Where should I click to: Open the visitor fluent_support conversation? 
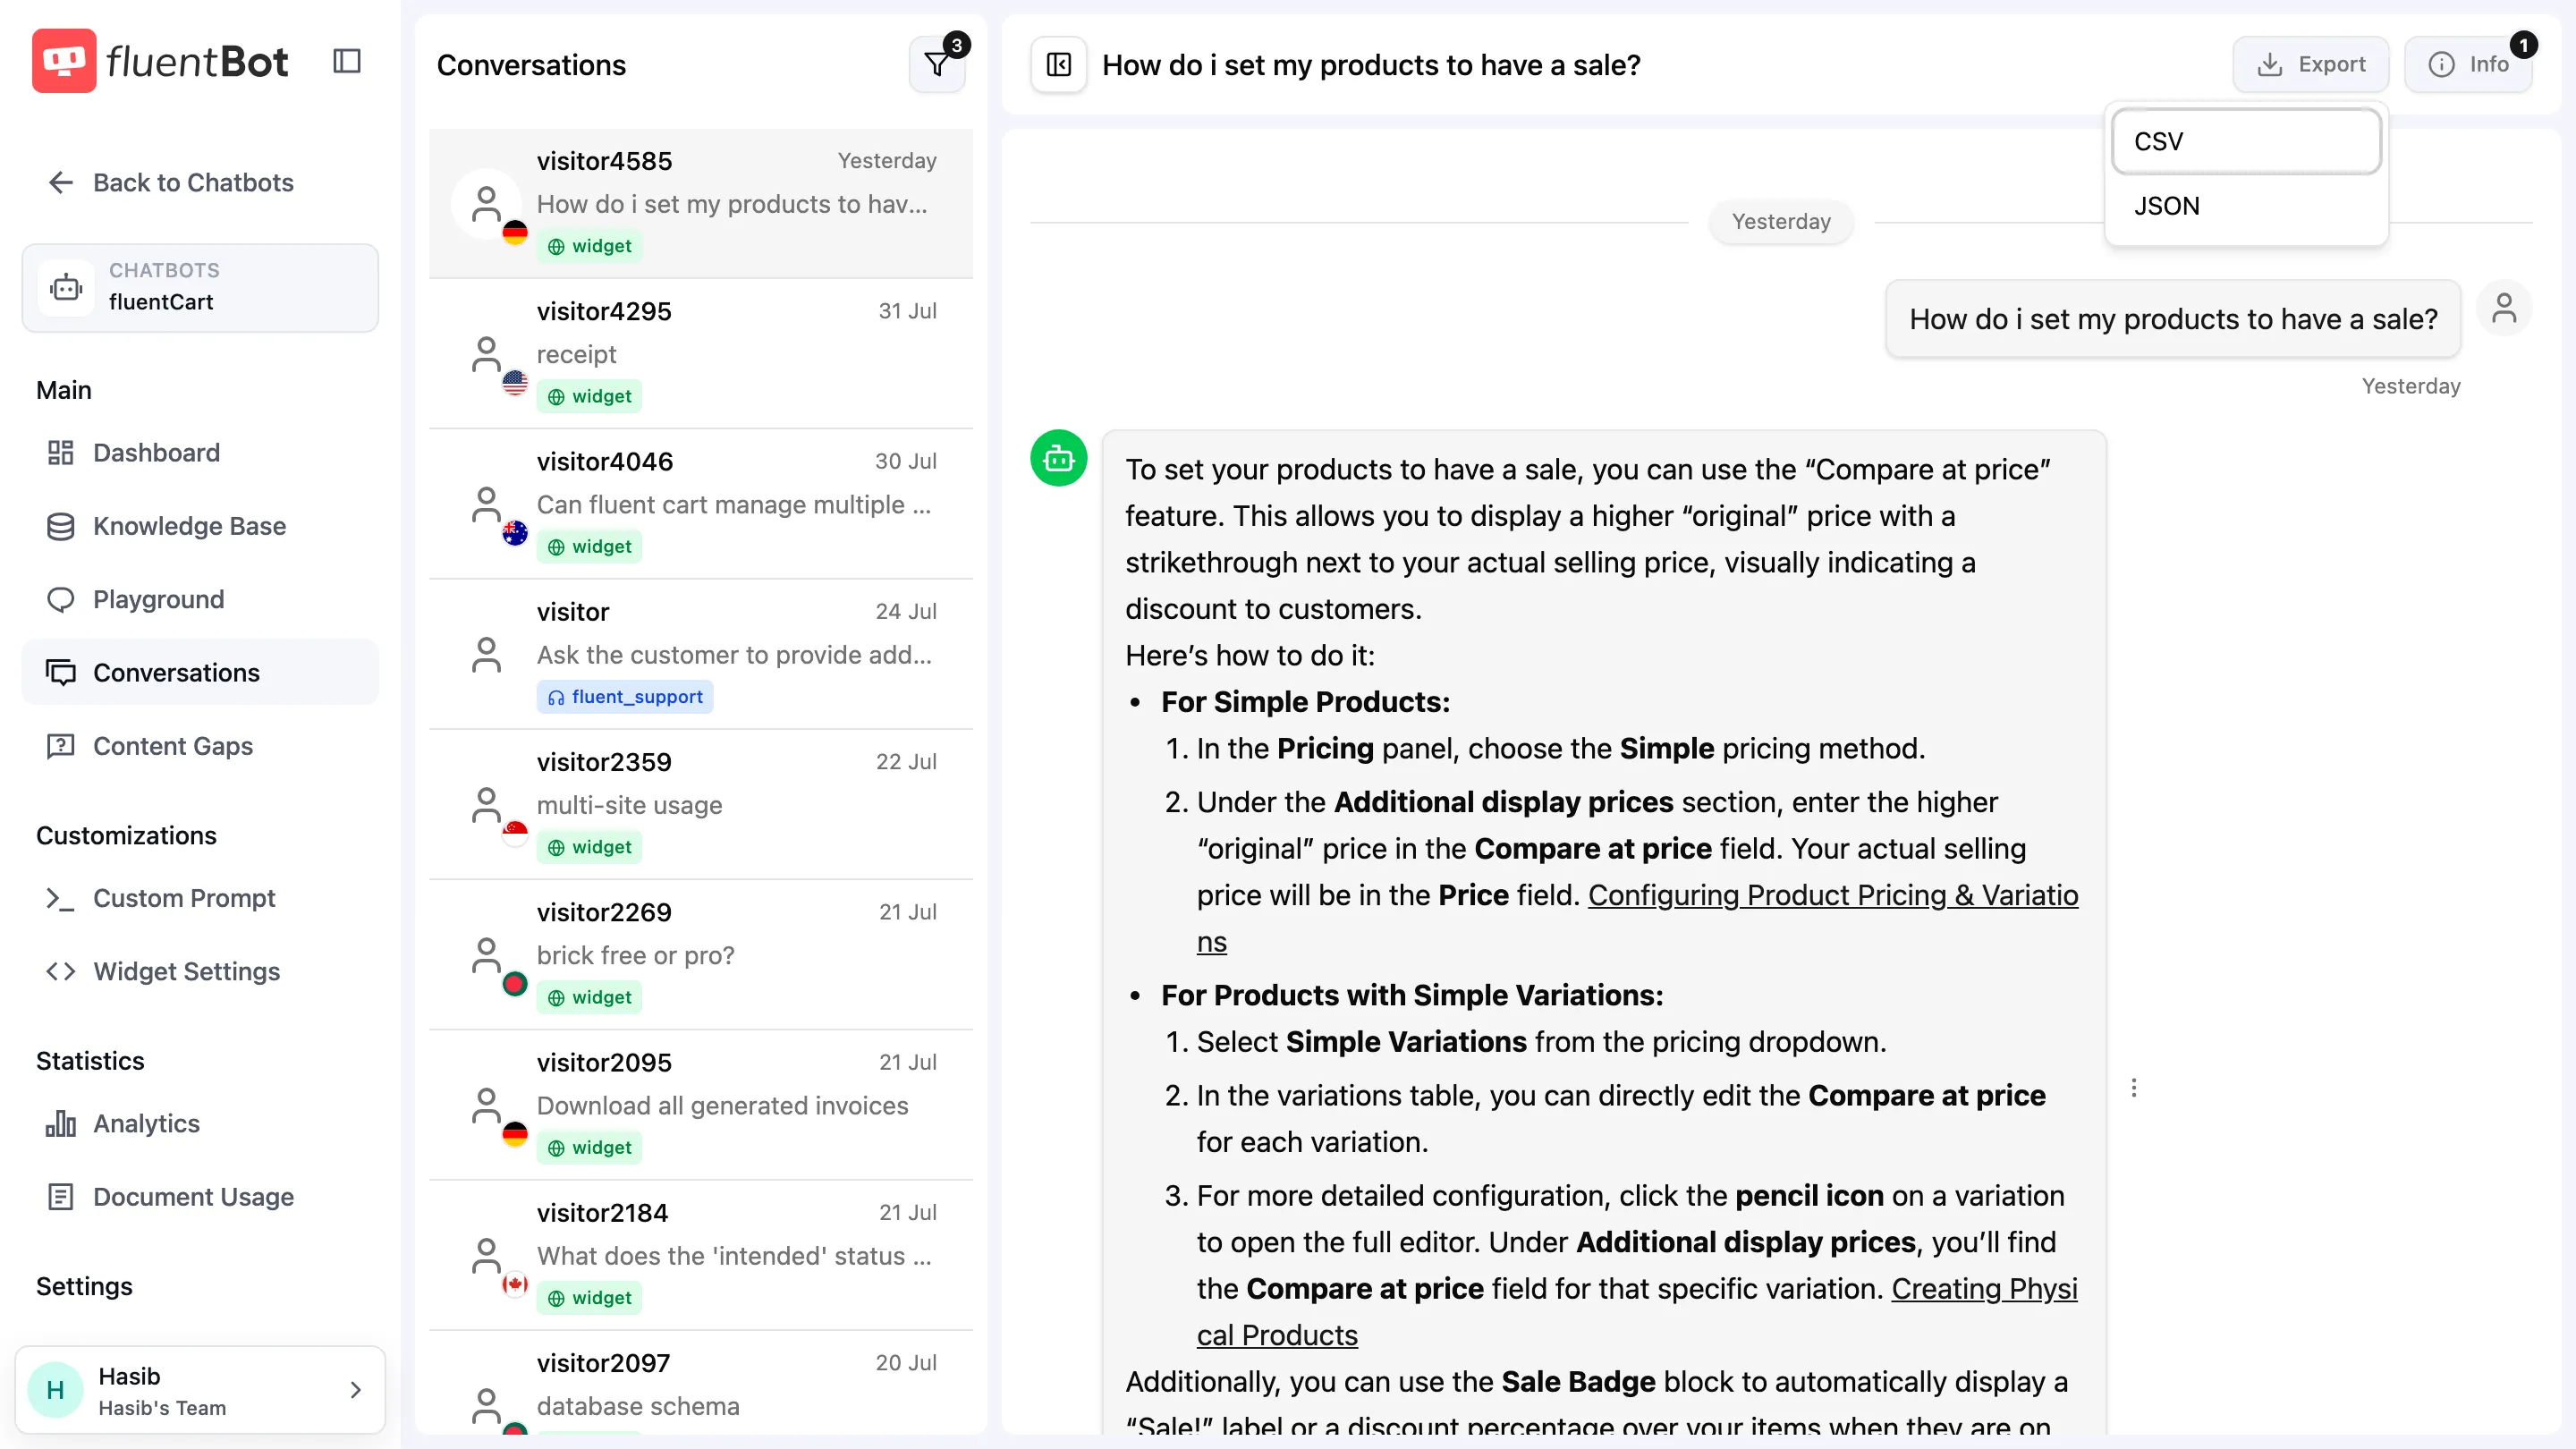point(701,655)
